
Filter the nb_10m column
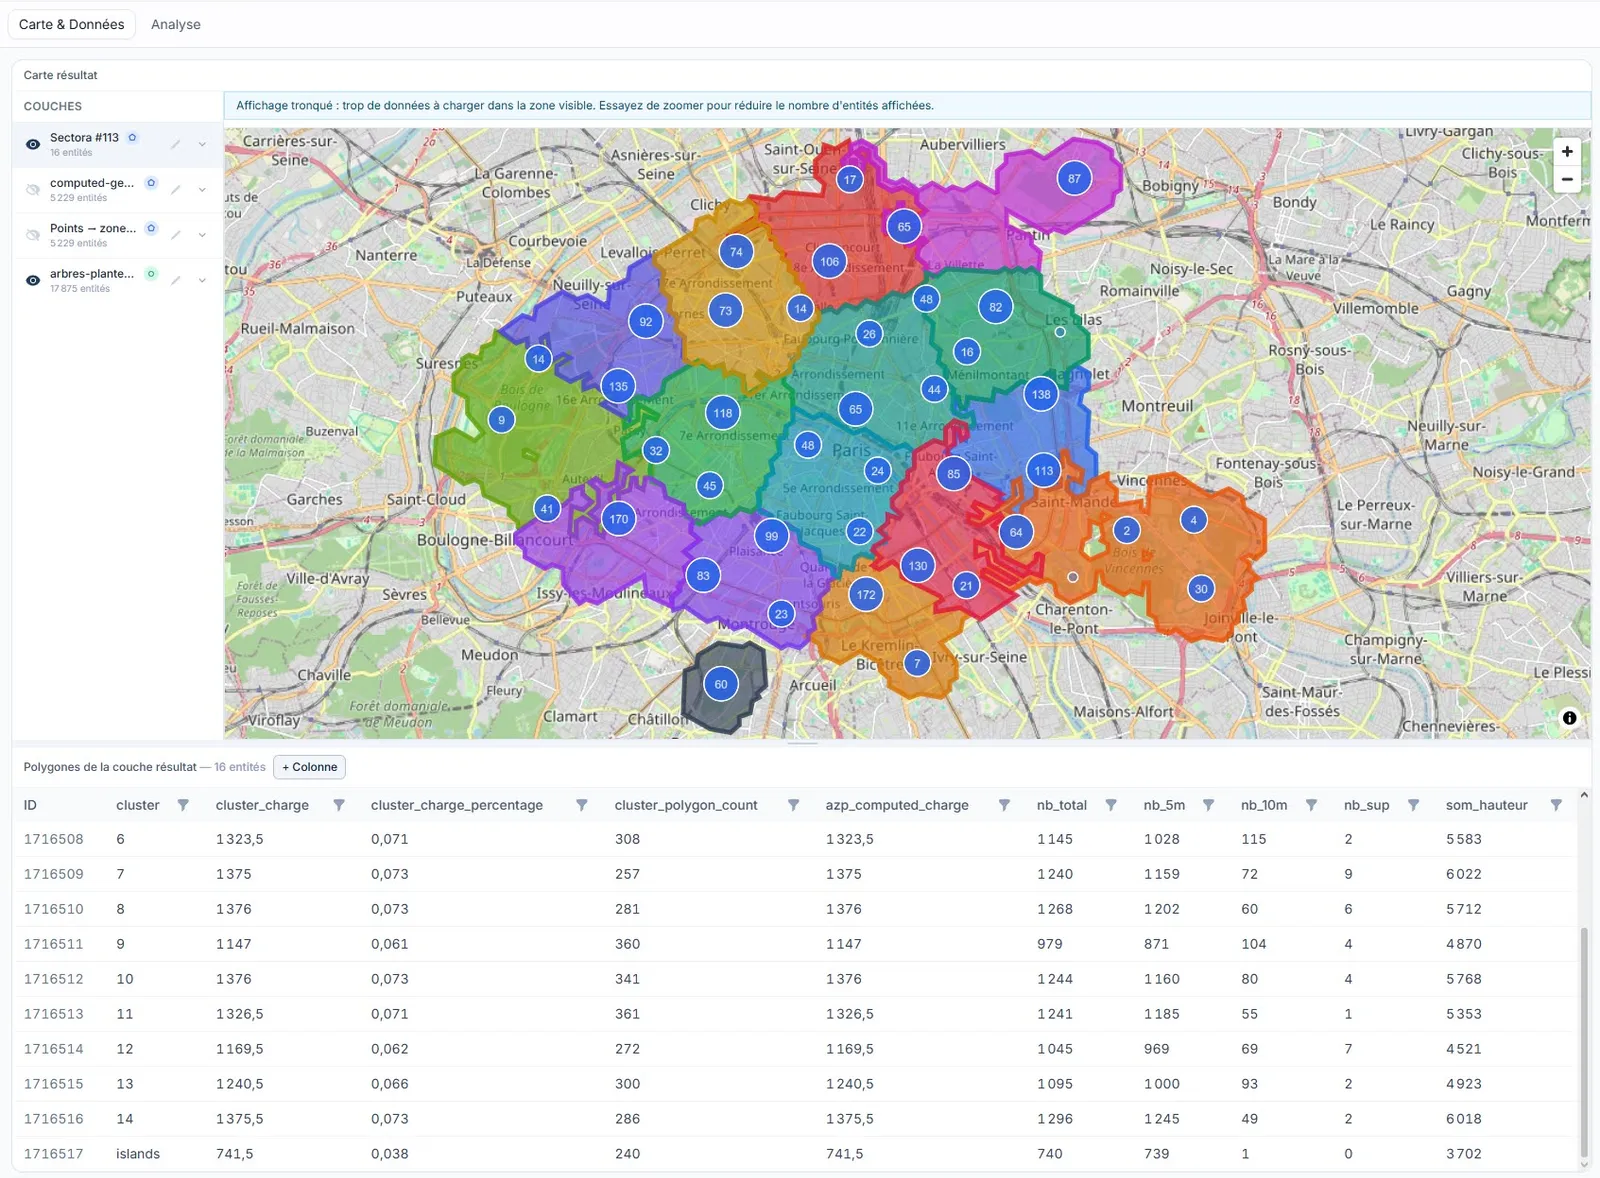tap(1311, 805)
